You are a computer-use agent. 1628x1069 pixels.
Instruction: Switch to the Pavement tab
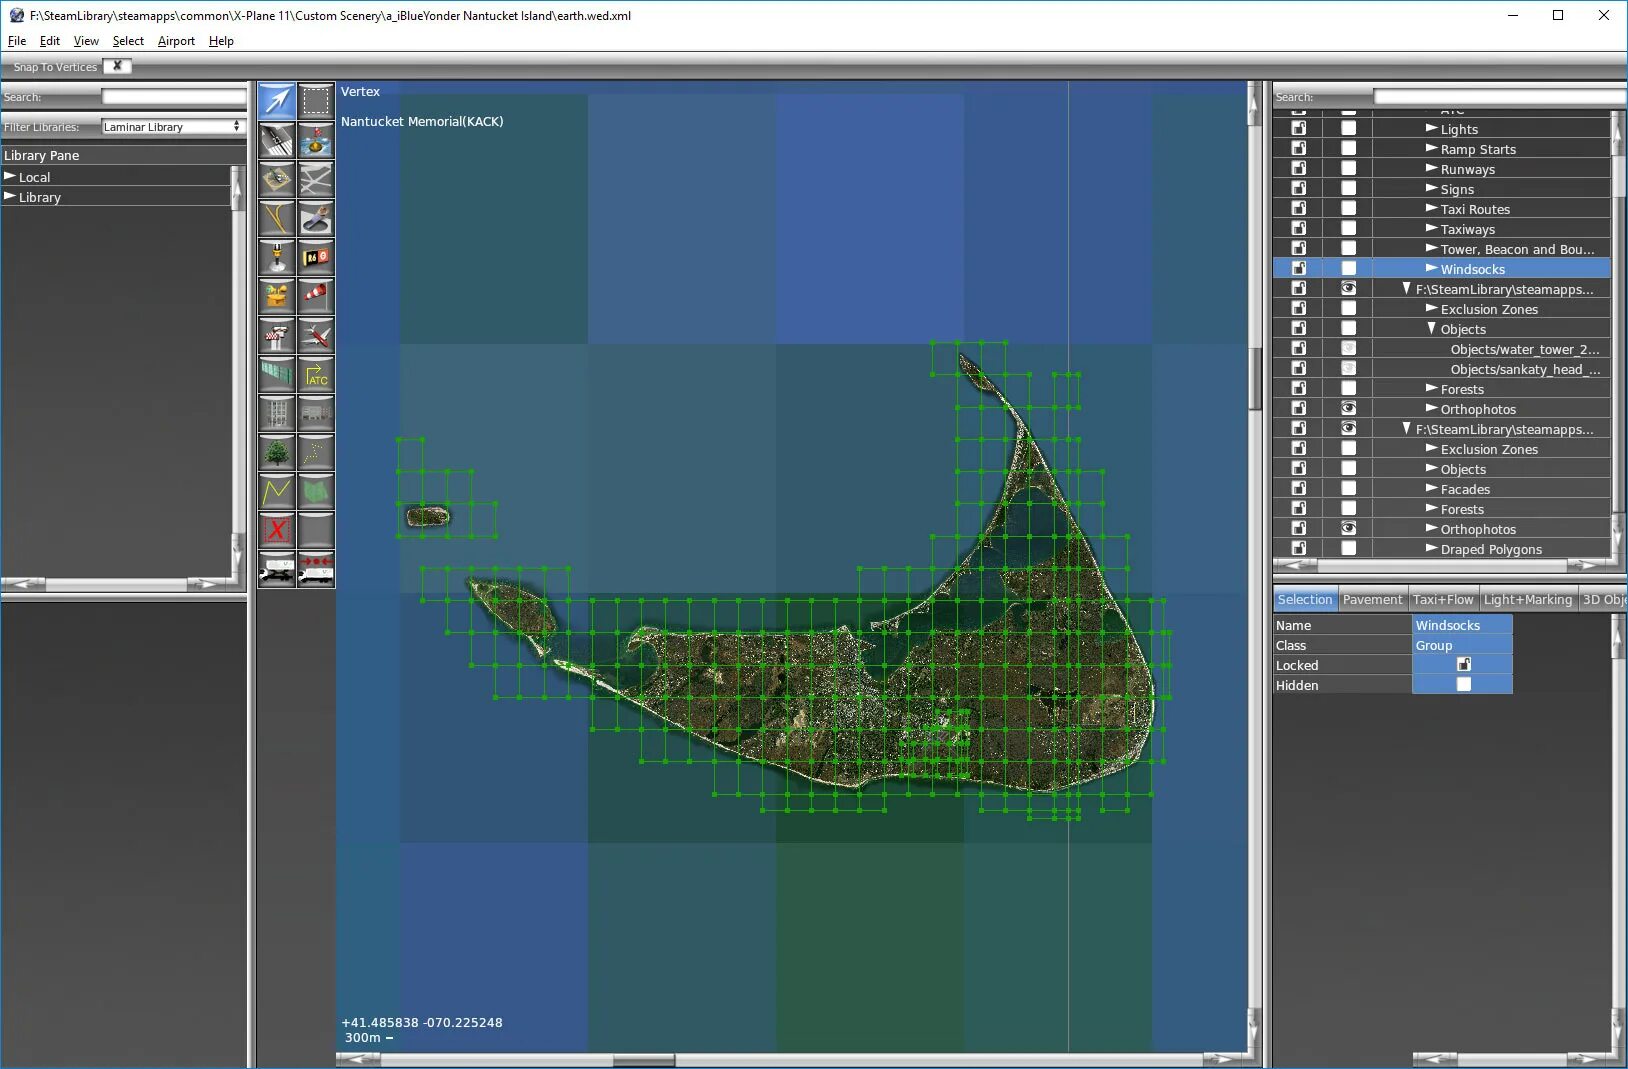tap(1372, 599)
